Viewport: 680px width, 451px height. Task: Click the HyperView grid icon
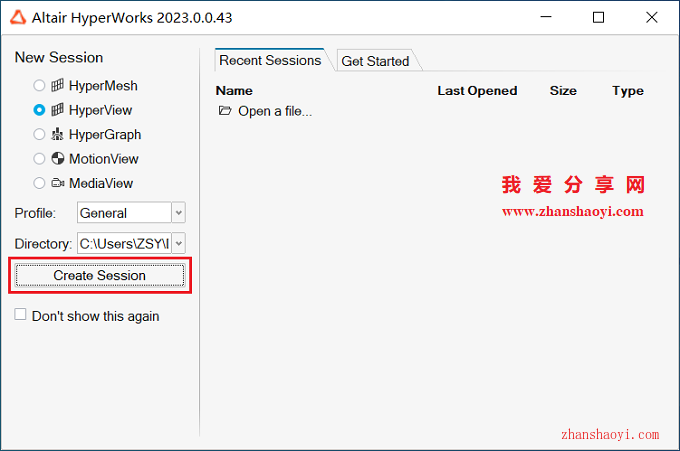pyautogui.click(x=57, y=110)
